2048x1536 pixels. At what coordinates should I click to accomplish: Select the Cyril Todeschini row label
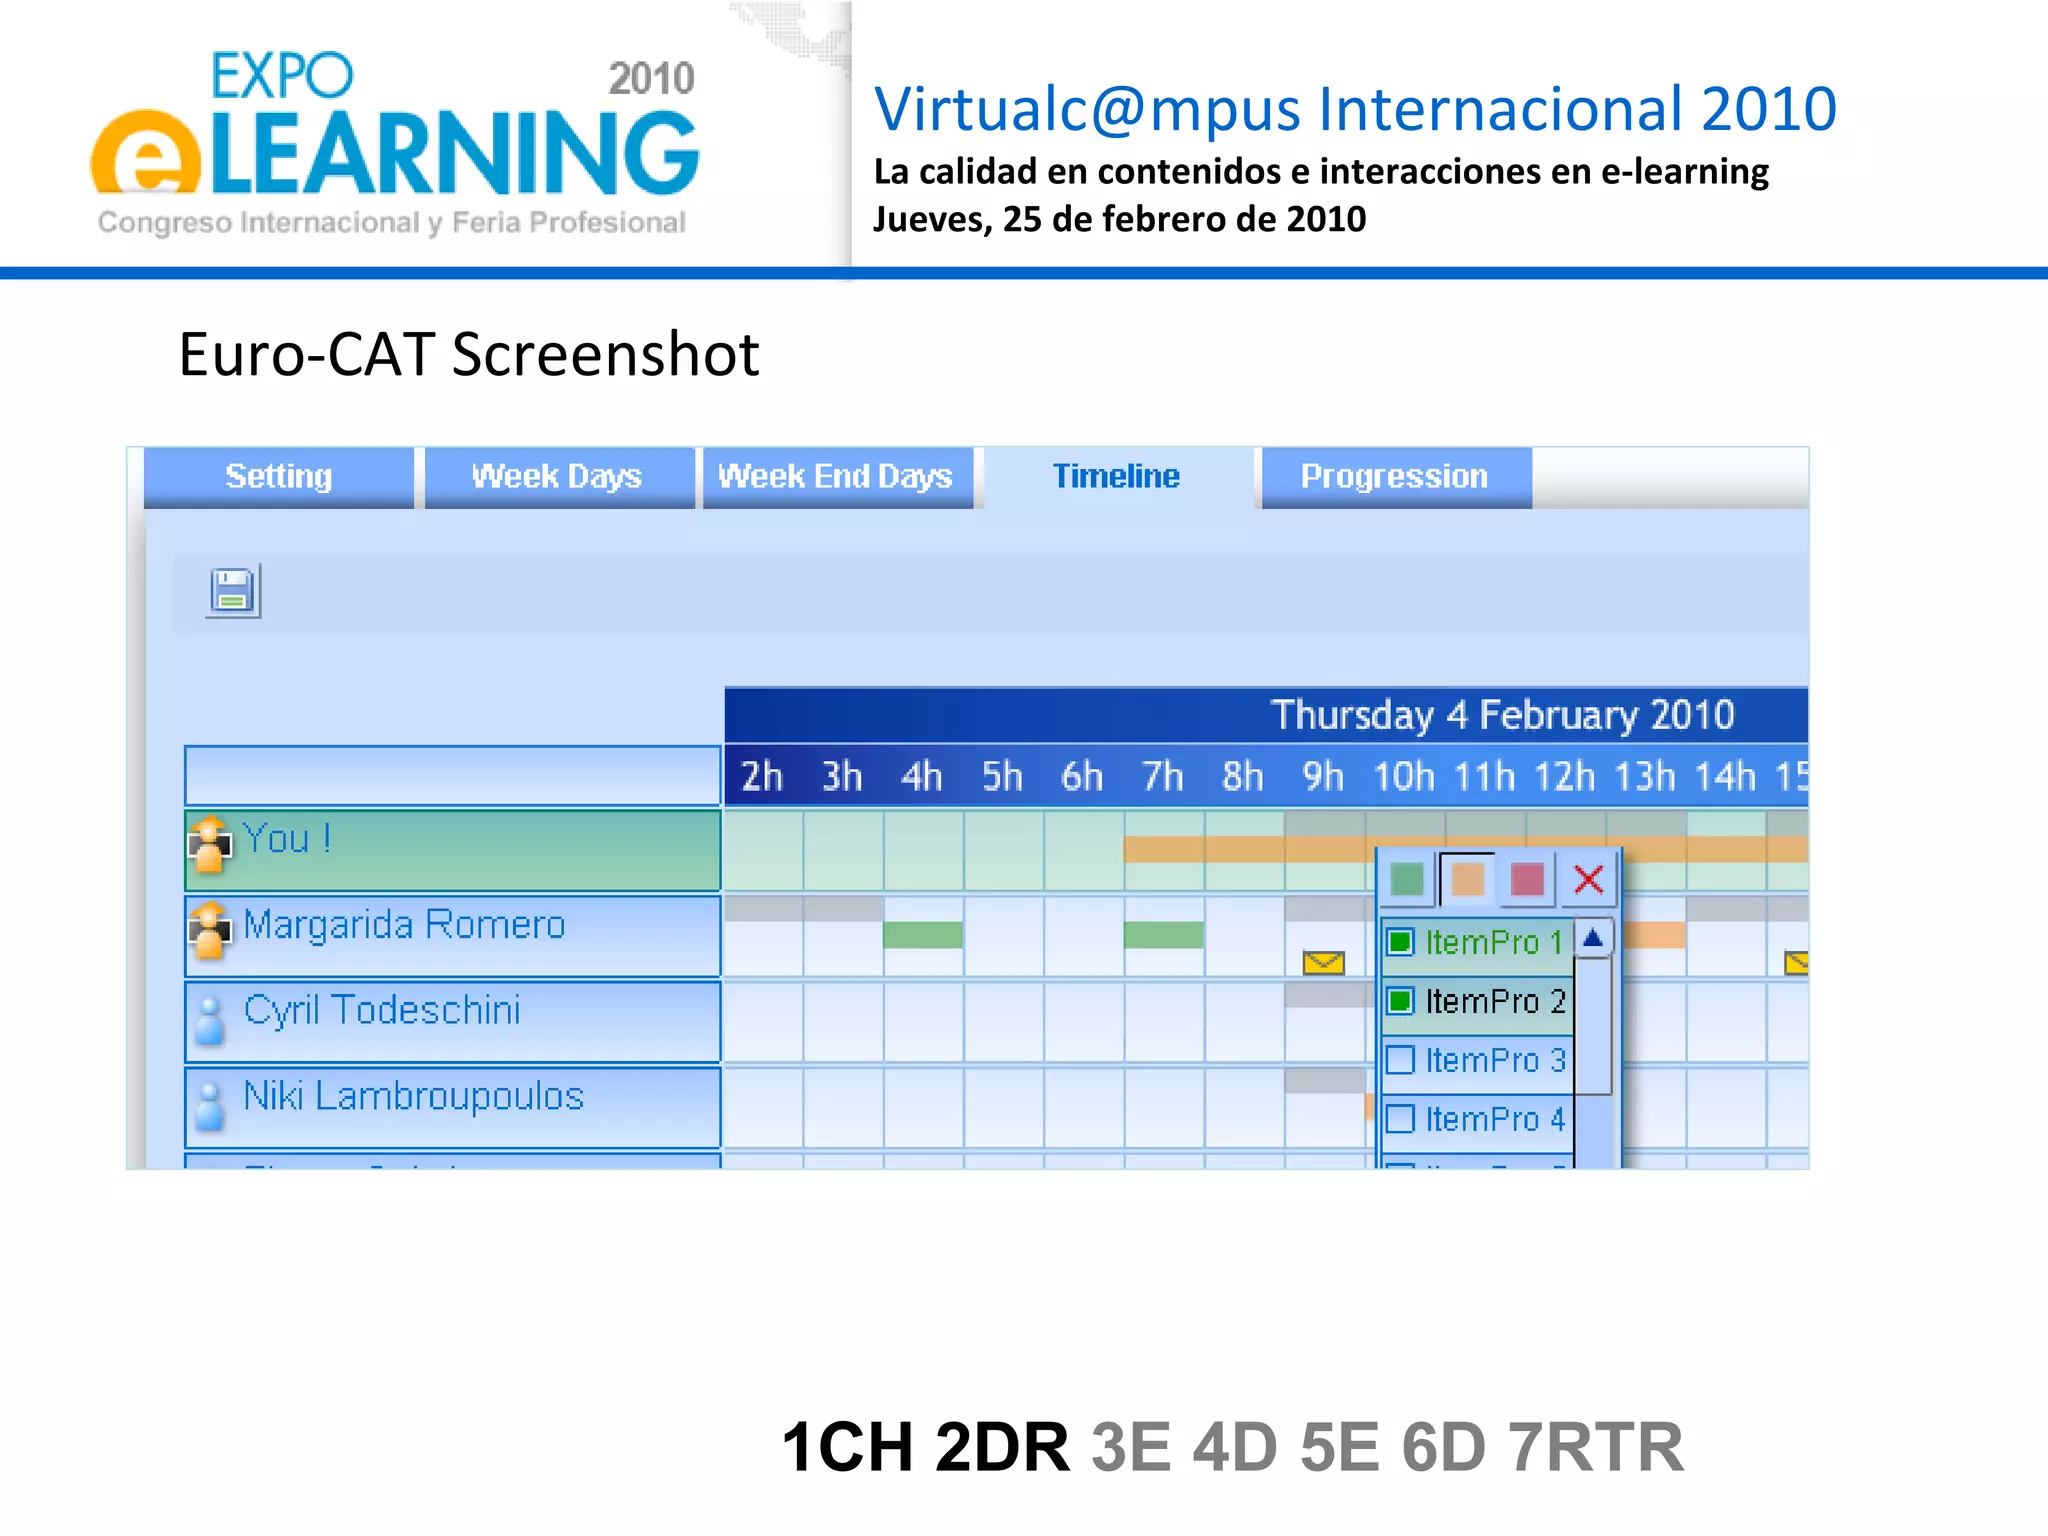[x=453, y=1021]
